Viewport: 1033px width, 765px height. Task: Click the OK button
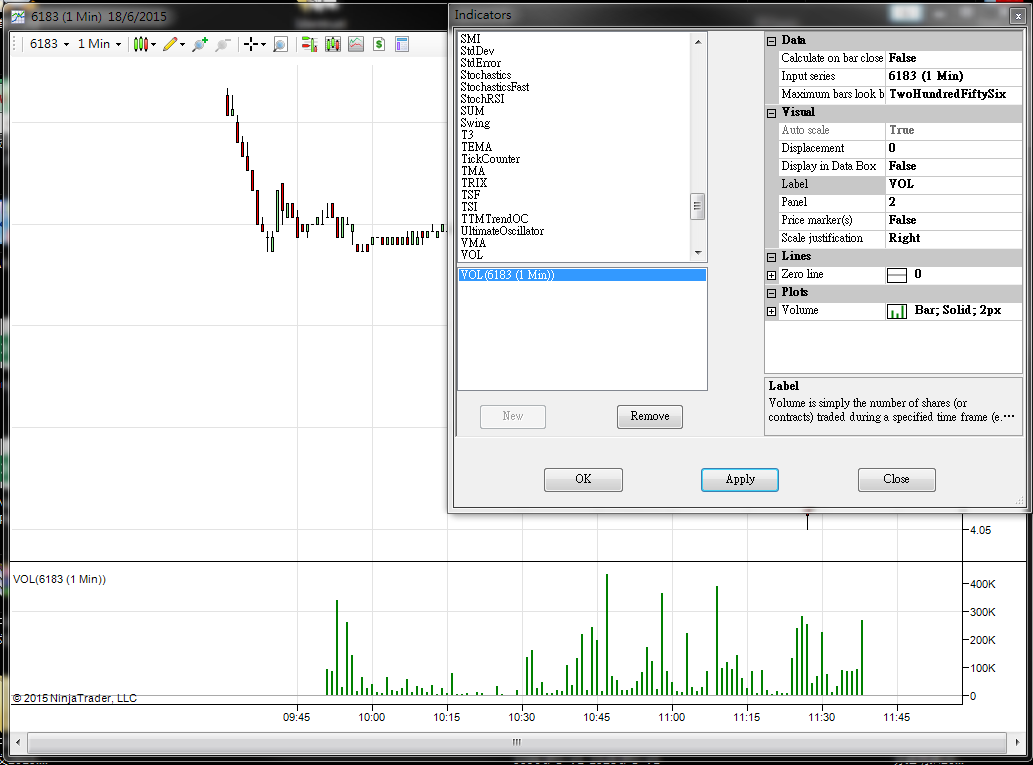point(583,480)
